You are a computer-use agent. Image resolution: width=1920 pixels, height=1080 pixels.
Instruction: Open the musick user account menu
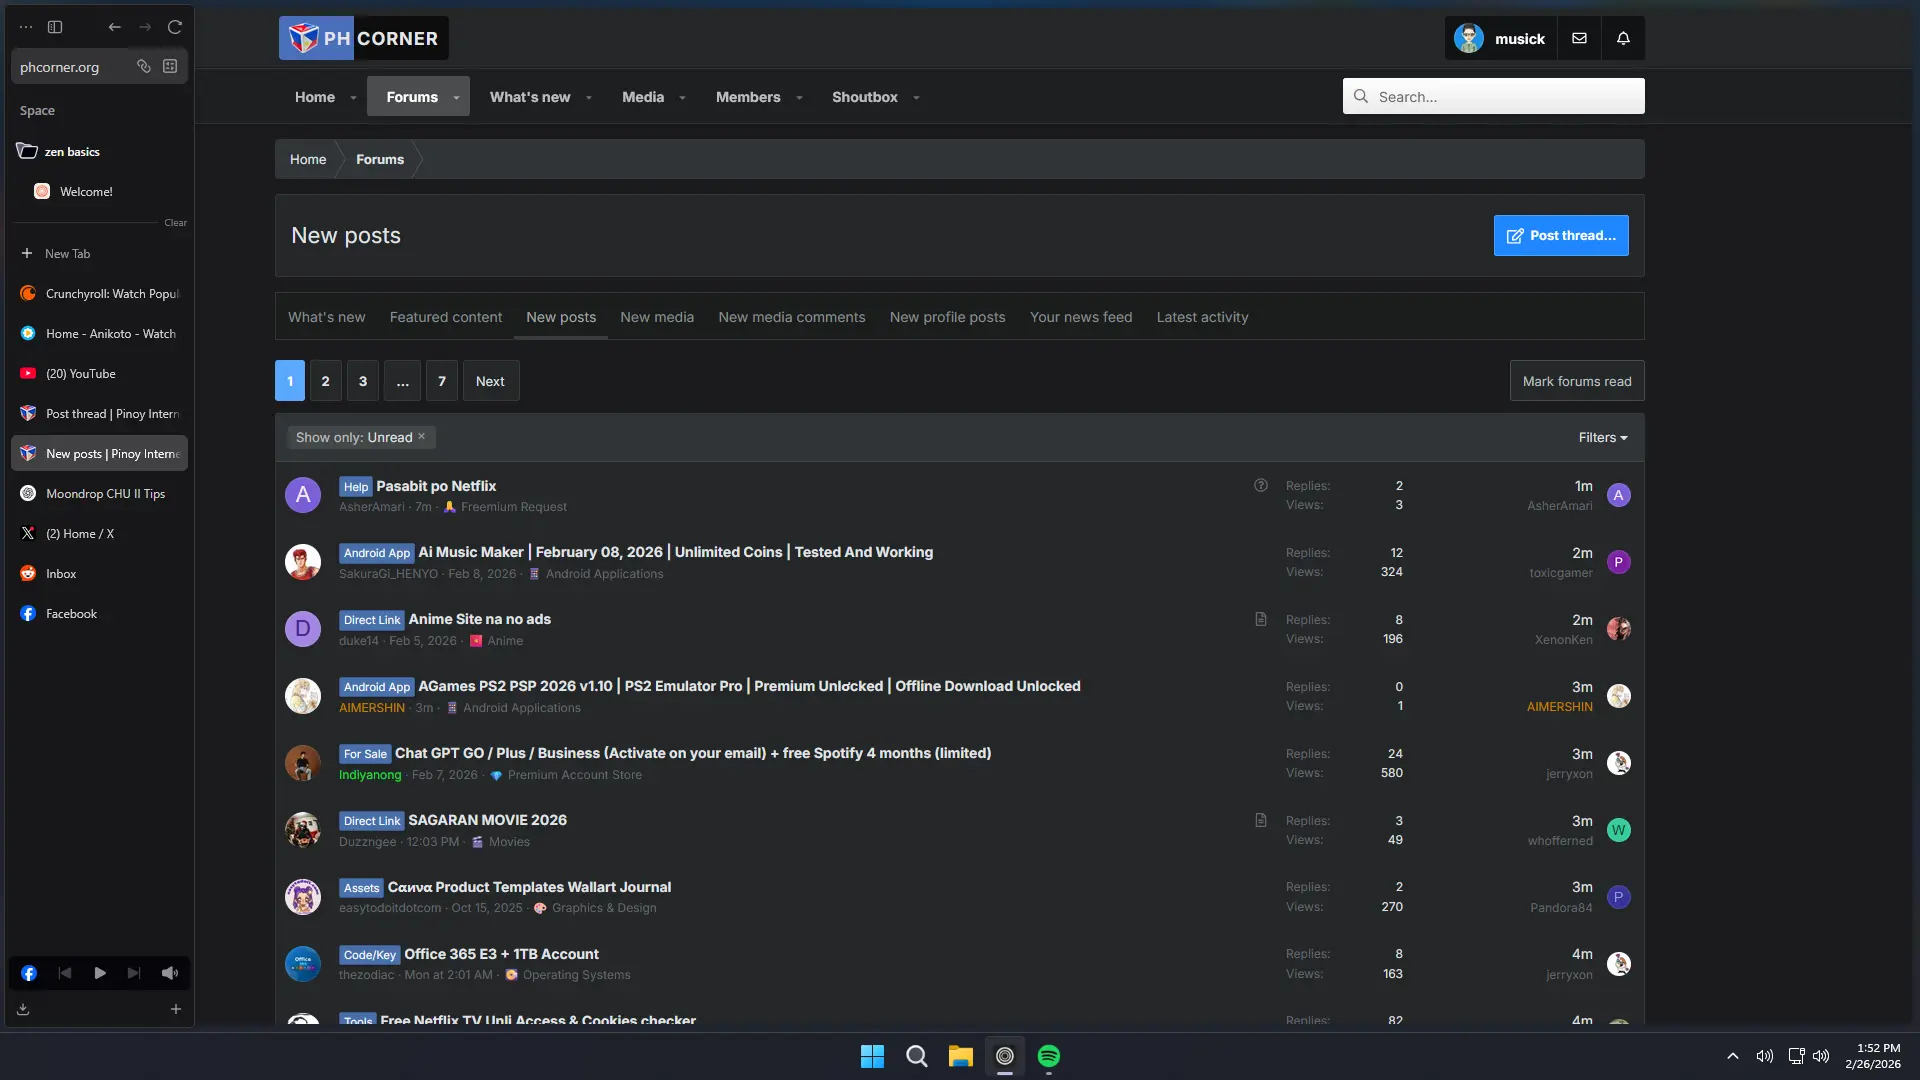[1500, 38]
